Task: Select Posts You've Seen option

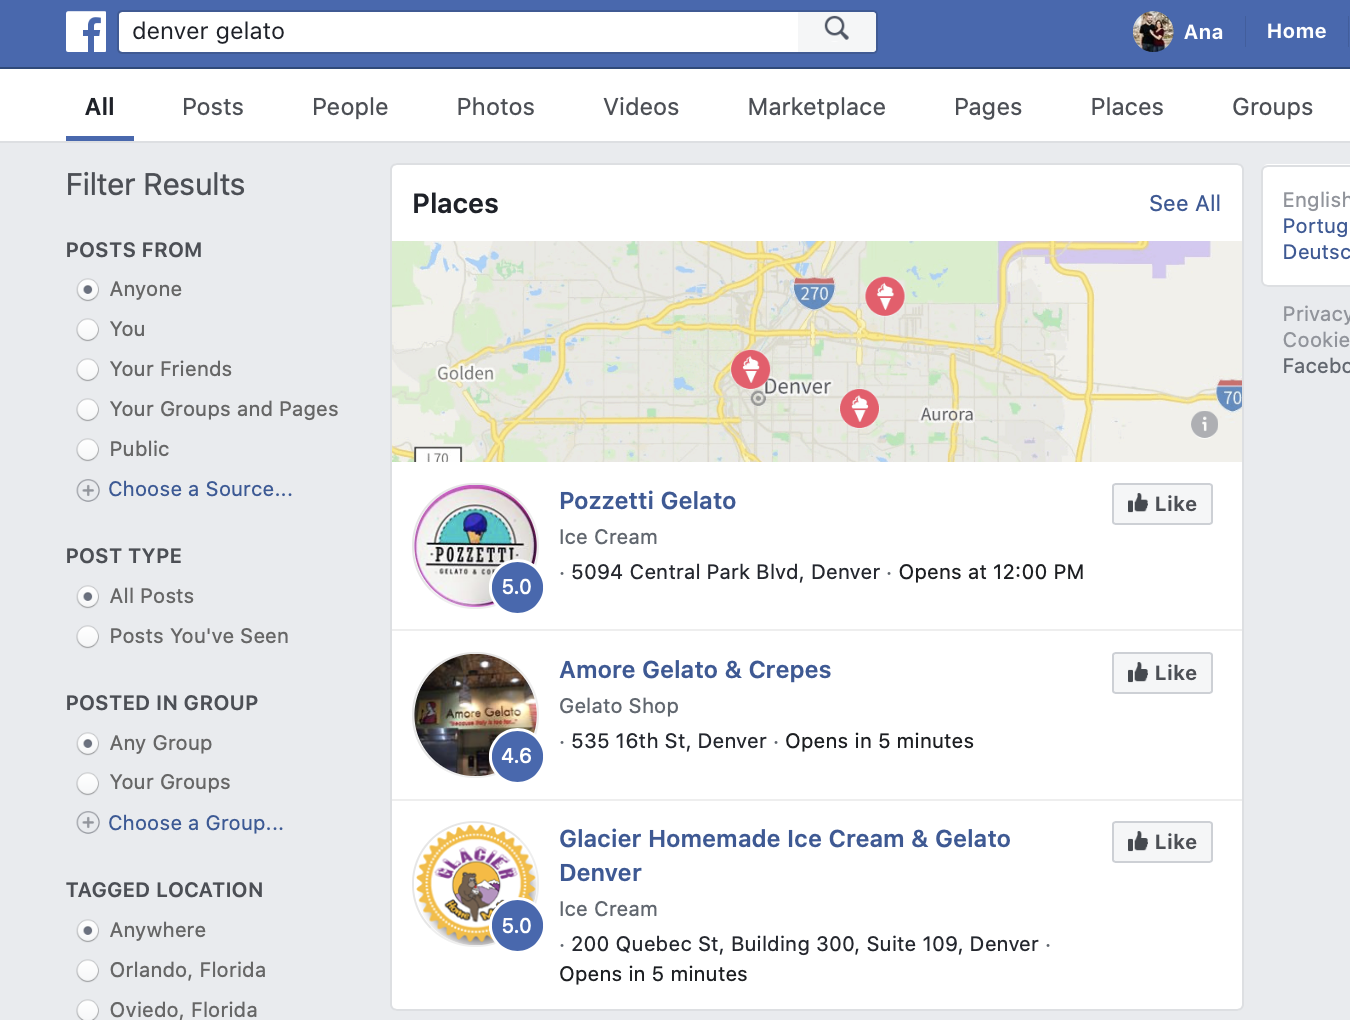Action: click(88, 637)
